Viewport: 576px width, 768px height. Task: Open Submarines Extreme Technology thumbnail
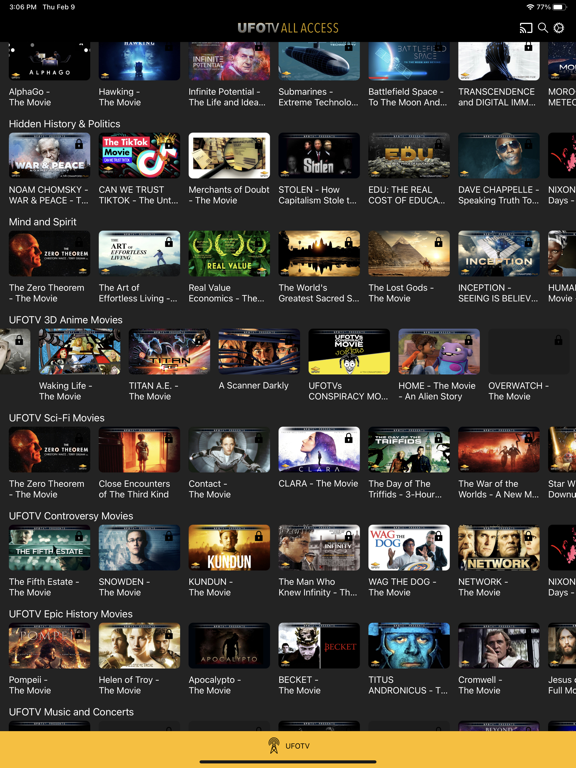pos(319,61)
